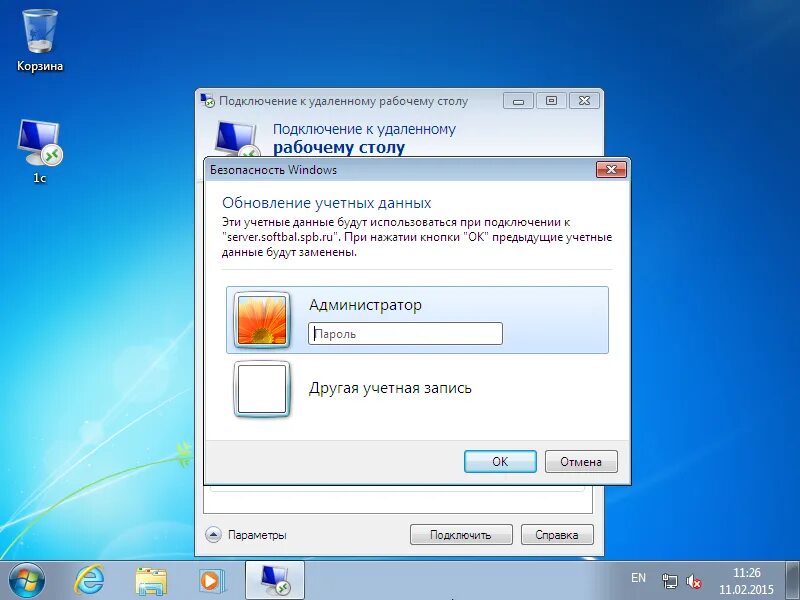Click the Windows Start orb
The image size is (800, 600).
click(x=27, y=581)
